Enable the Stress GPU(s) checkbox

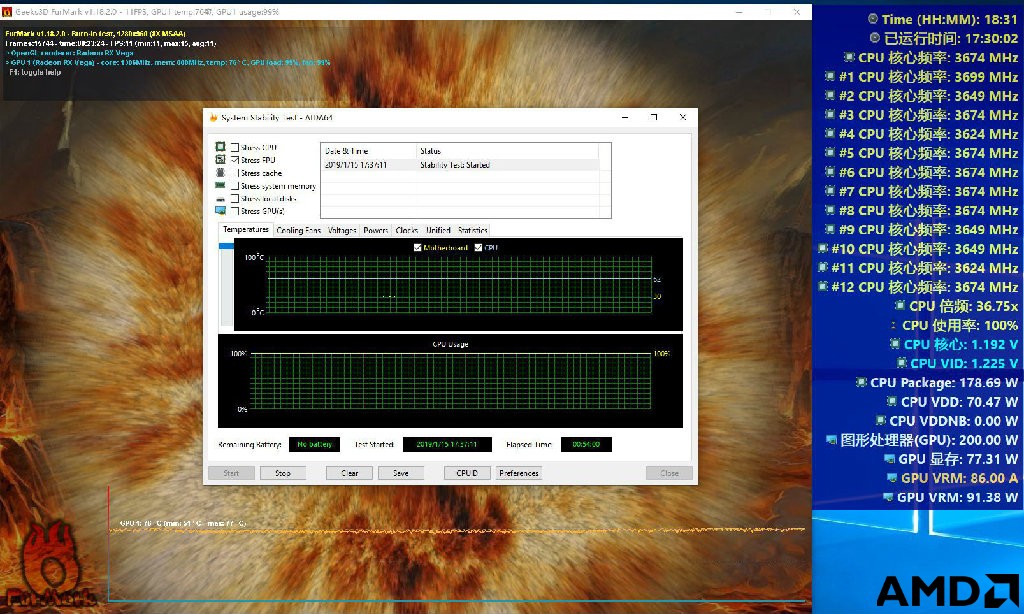pyautogui.click(x=234, y=211)
